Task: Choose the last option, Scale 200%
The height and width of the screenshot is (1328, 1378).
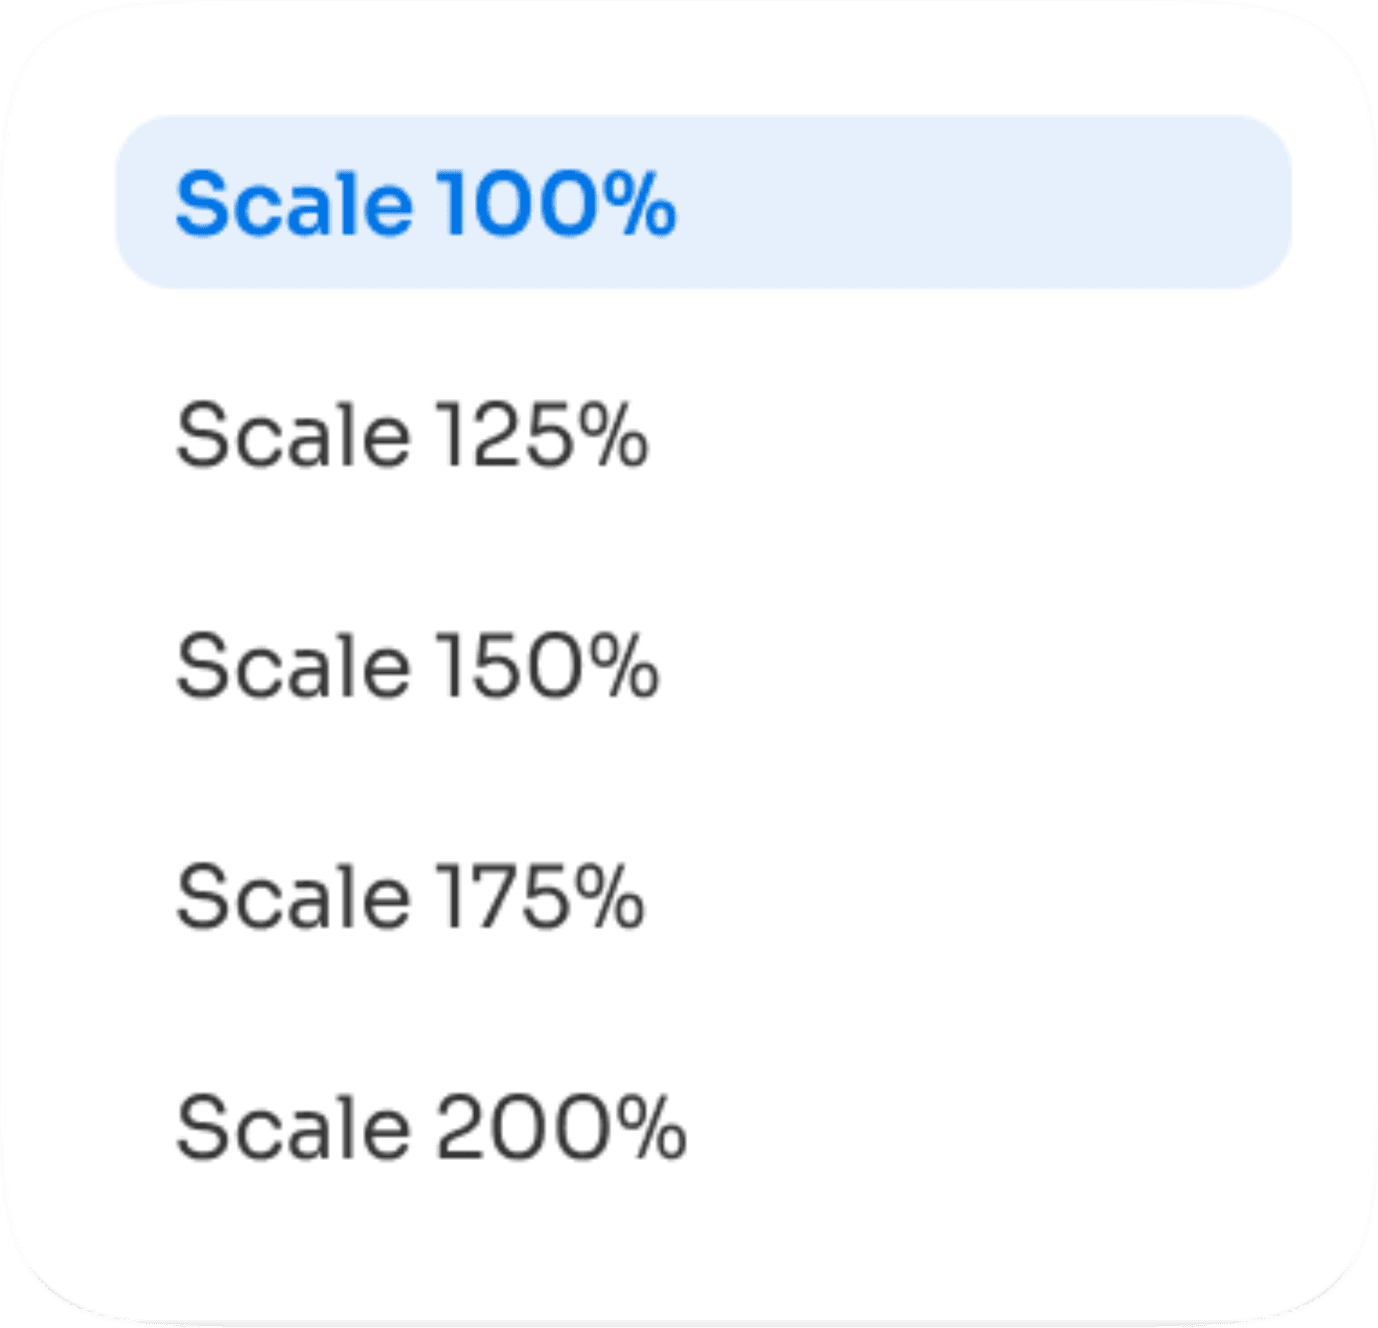Action: (x=431, y=1128)
